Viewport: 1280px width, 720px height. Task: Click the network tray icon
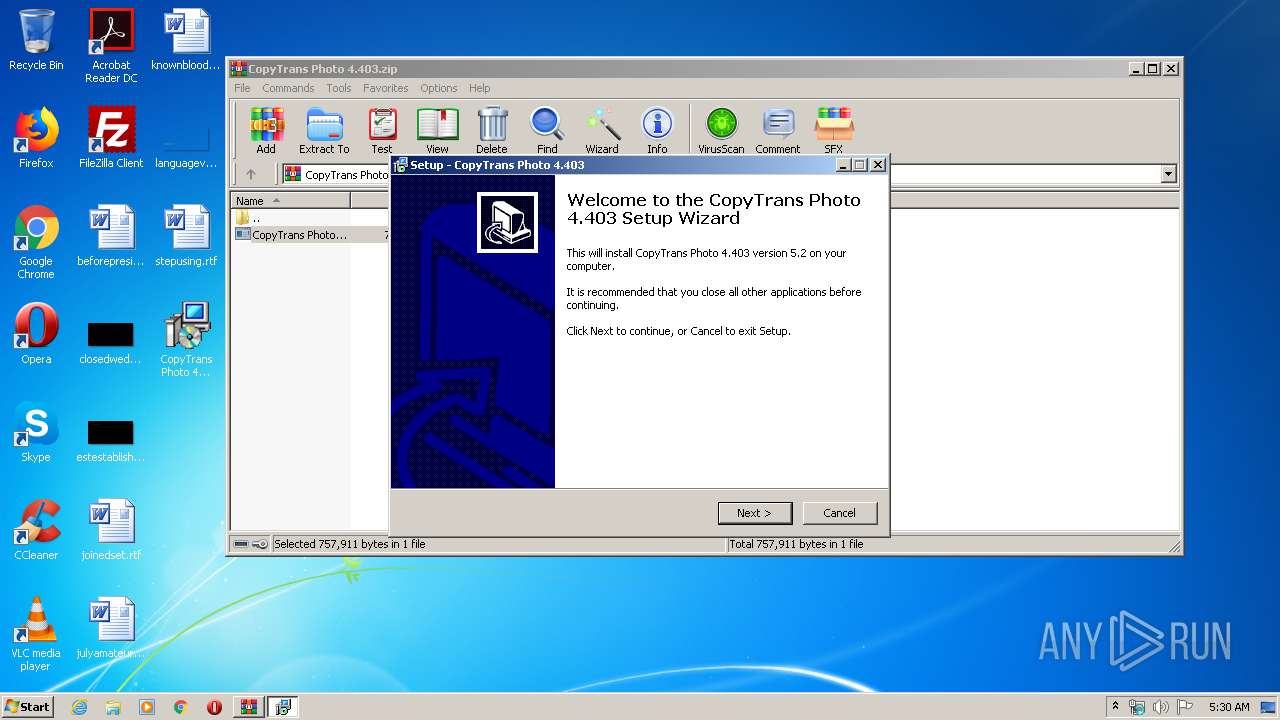tap(1138, 707)
